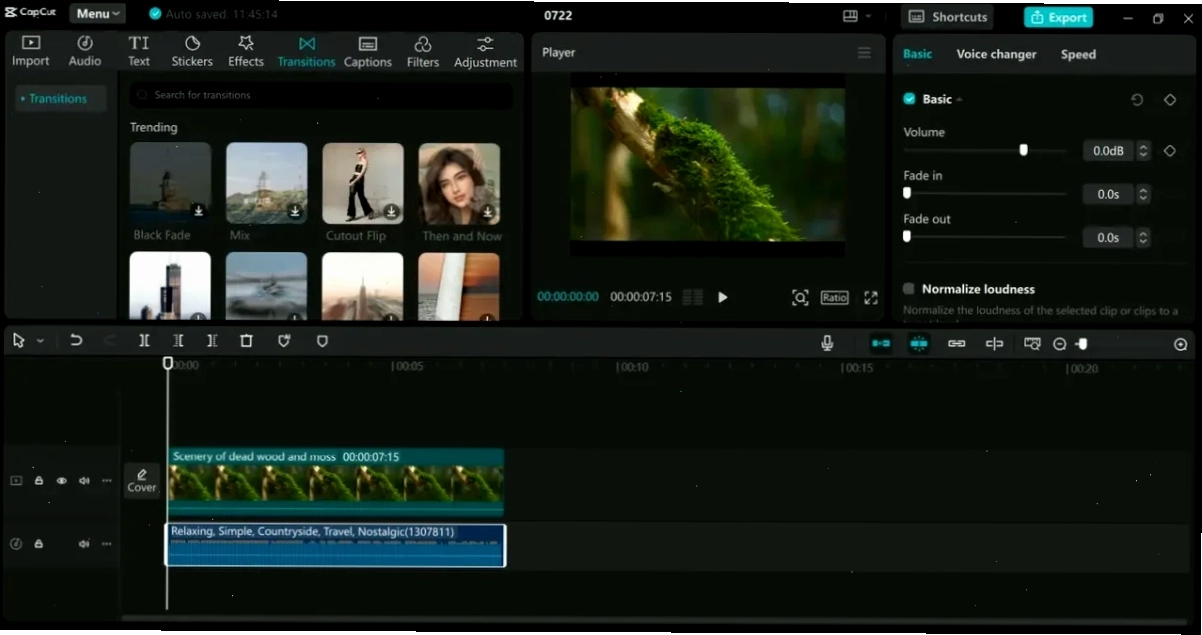Screen dimensions: 1202x635
Task: Split the clip at the playhead
Action: click(144, 341)
